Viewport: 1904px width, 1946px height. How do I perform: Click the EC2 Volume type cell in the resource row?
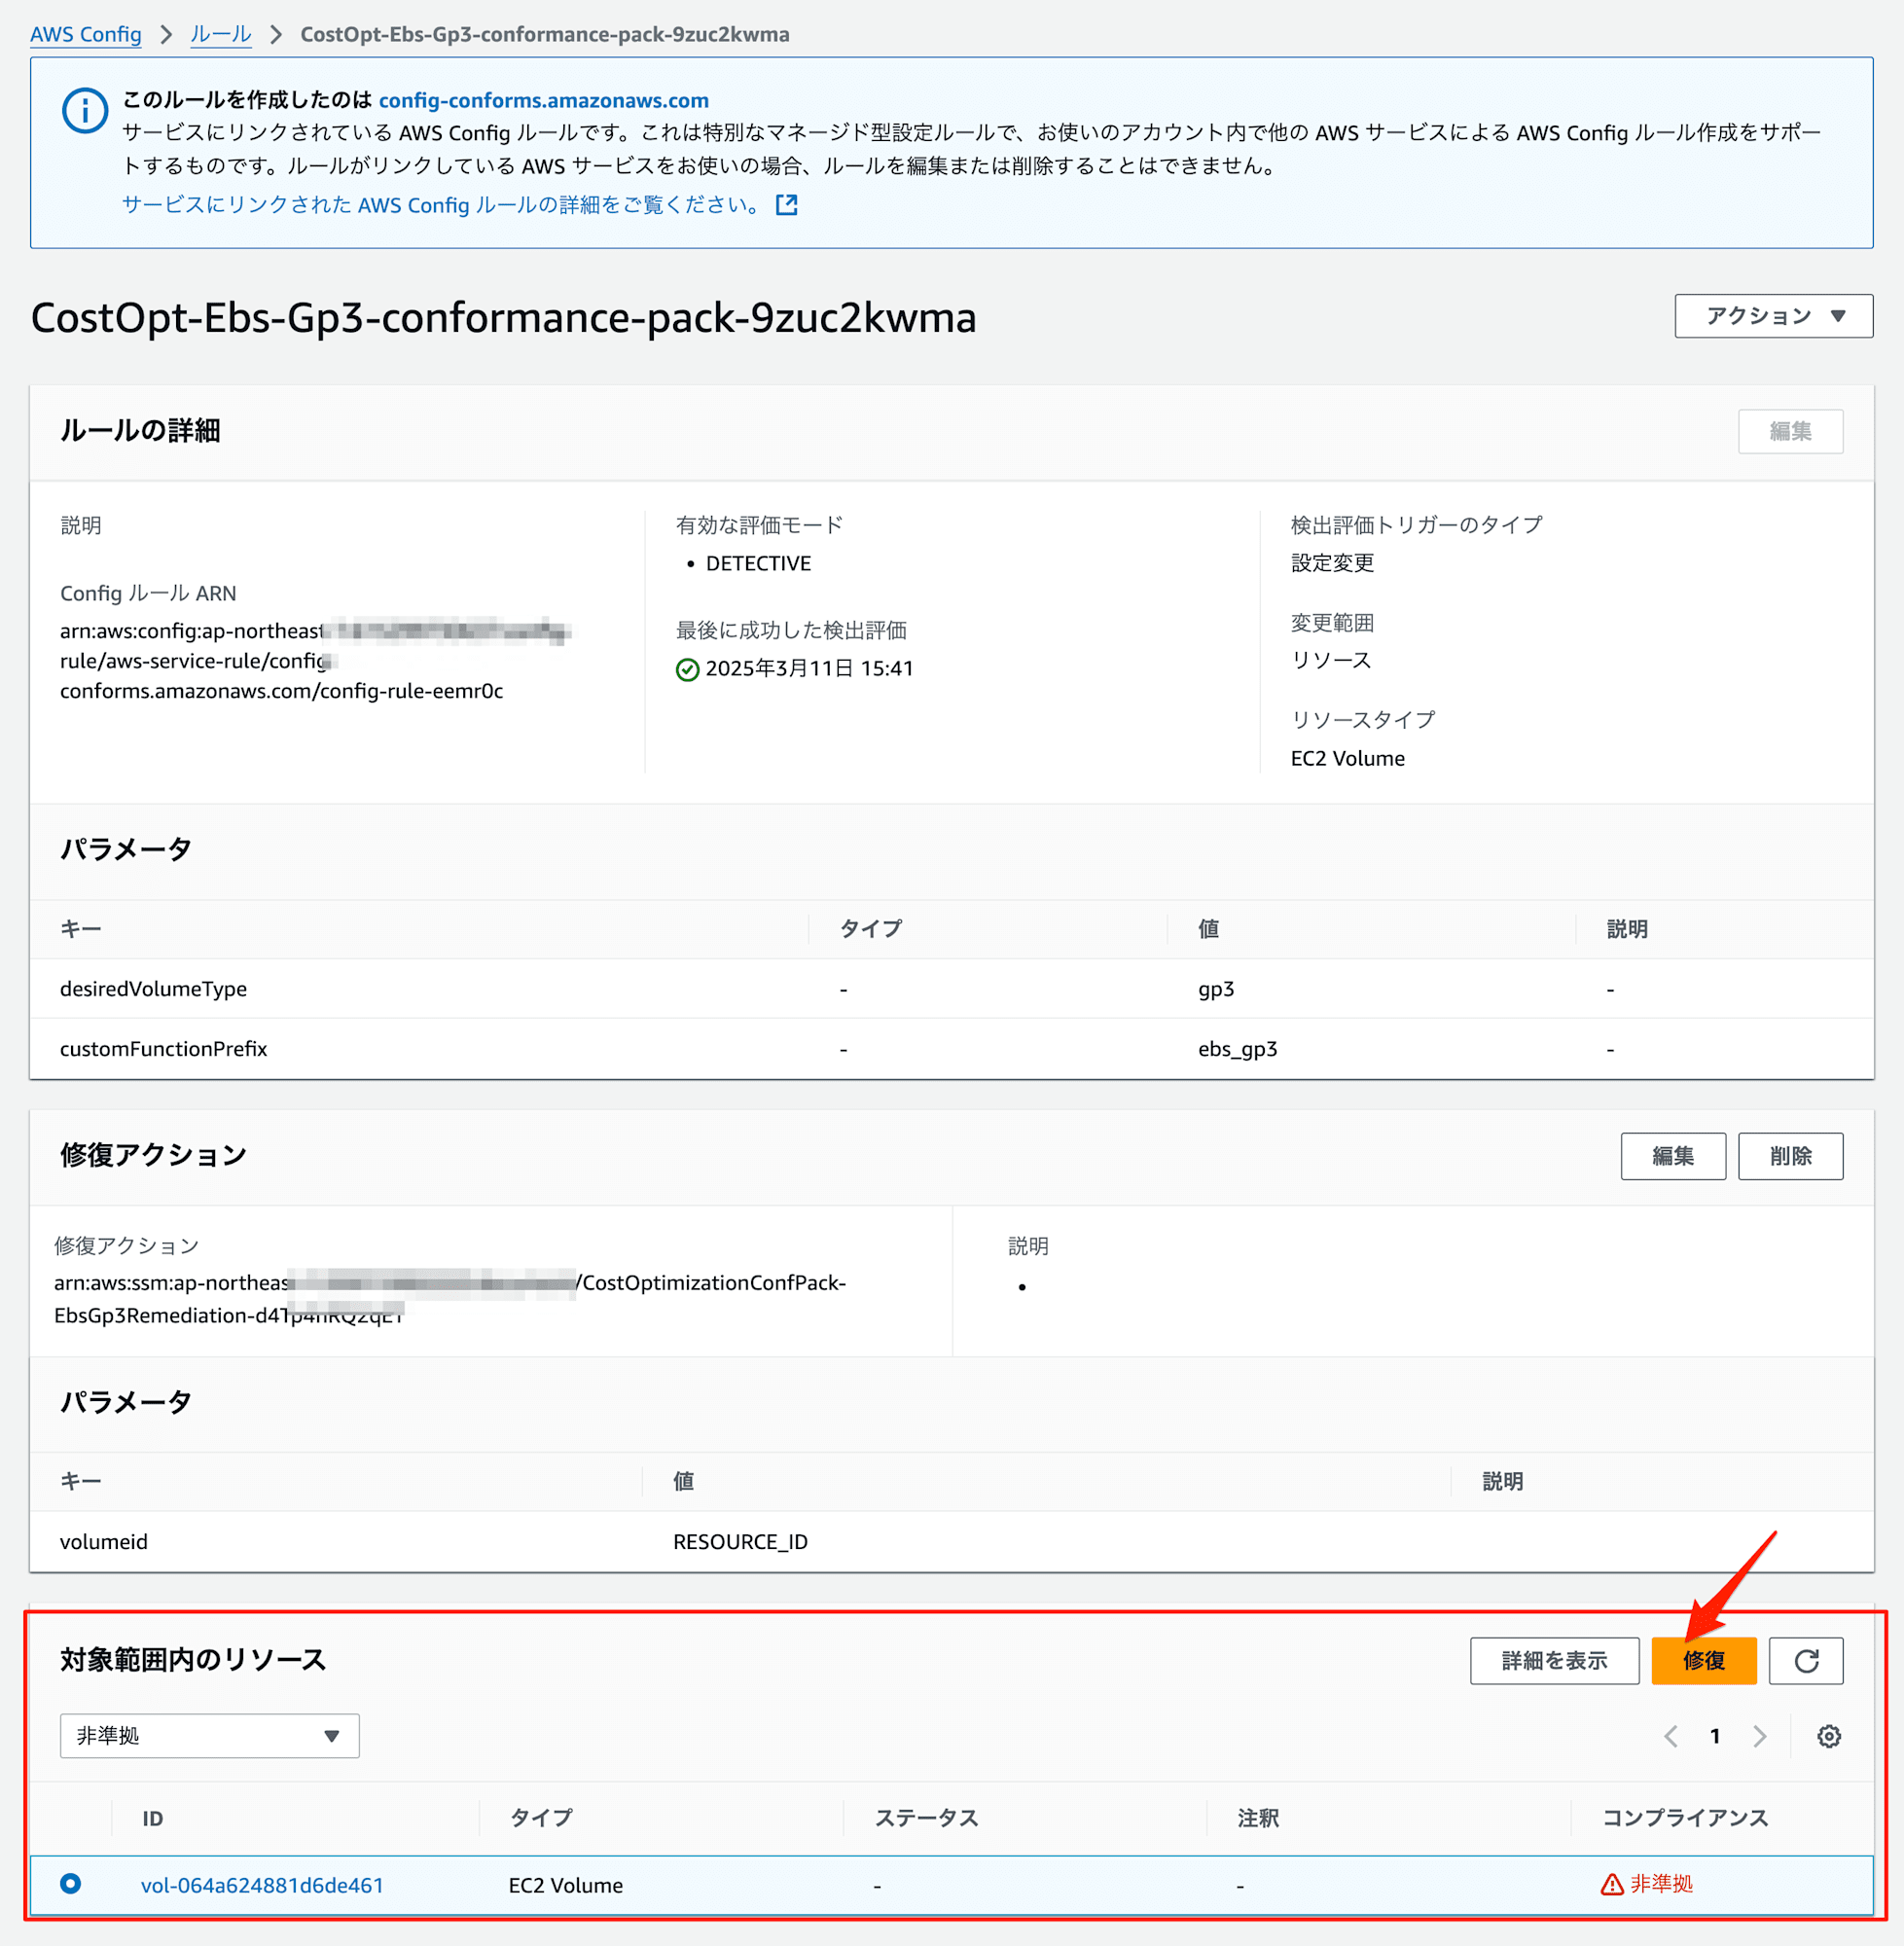565,1885
